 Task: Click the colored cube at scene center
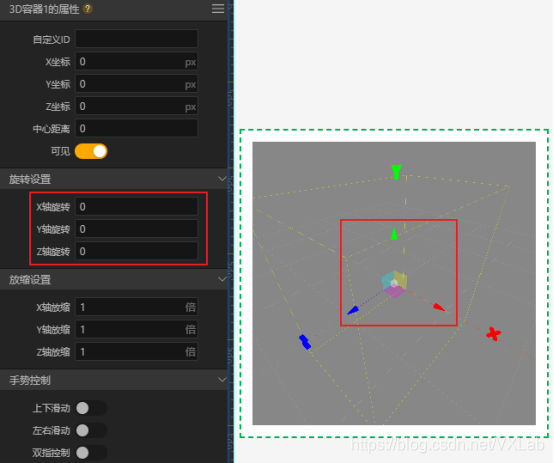(394, 284)
